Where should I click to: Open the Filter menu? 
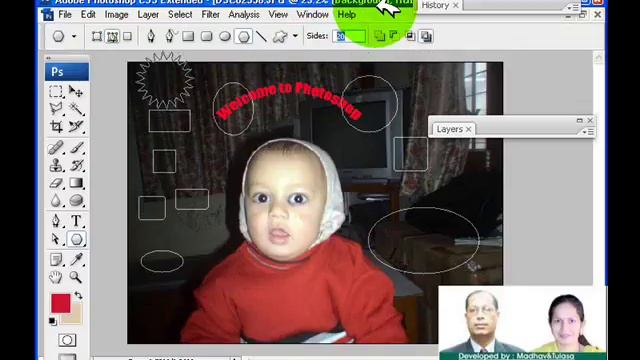210,15
